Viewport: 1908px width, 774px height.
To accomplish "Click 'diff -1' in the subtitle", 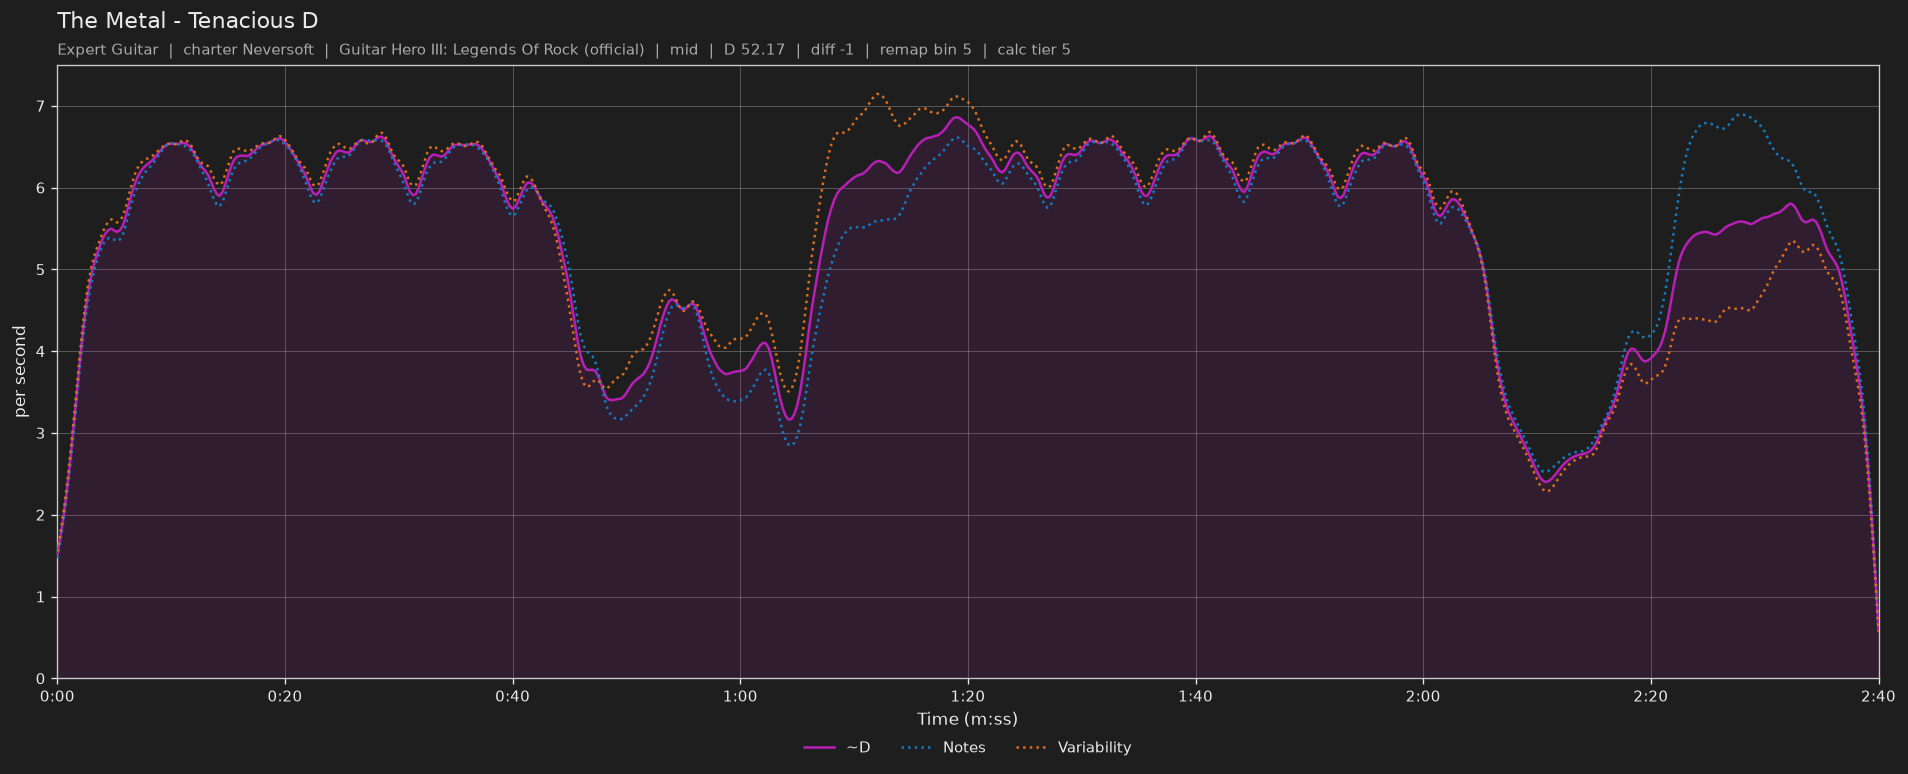I will tap(832, 49).
